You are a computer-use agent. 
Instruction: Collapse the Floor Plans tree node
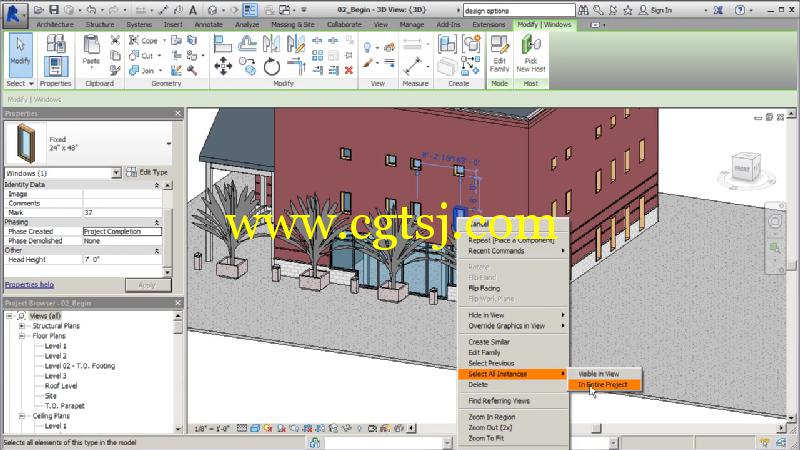(22, 336)
